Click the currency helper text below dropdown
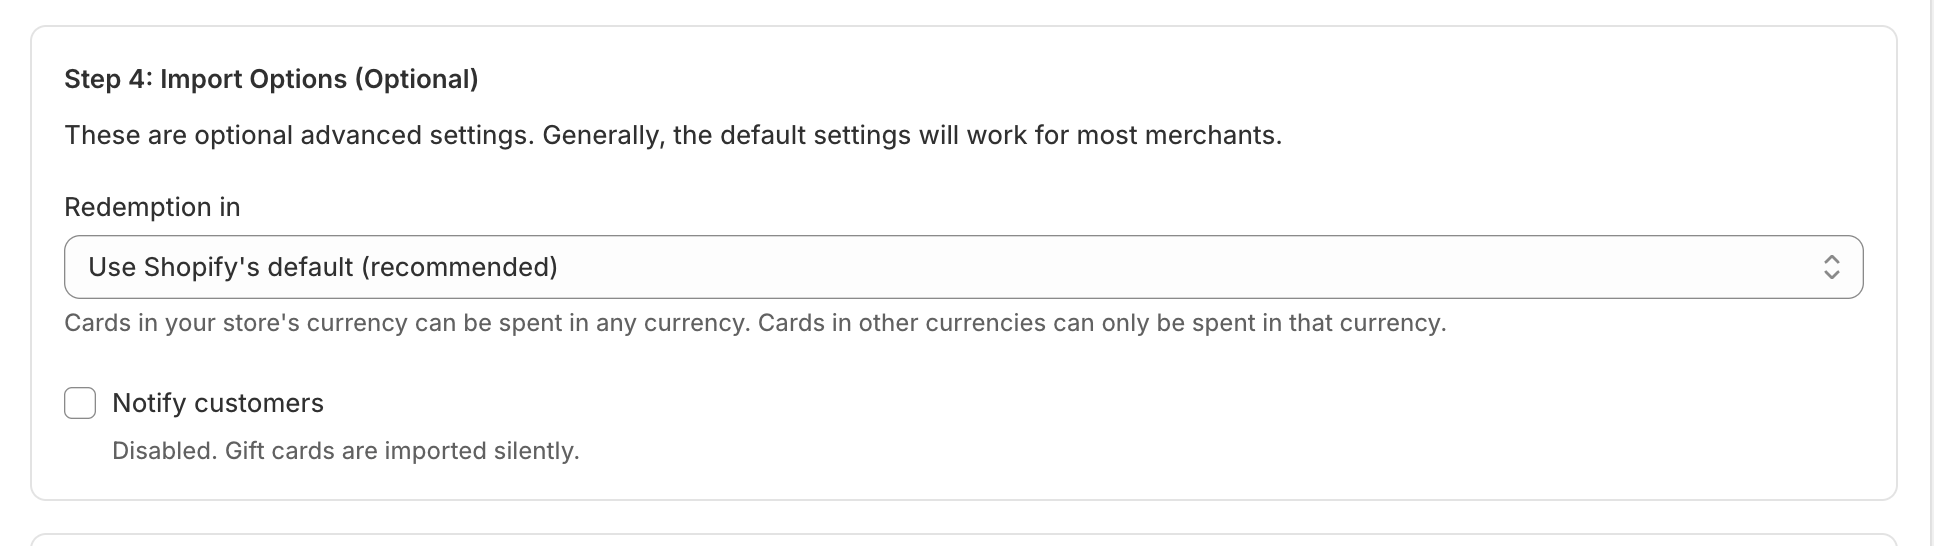 755,323
